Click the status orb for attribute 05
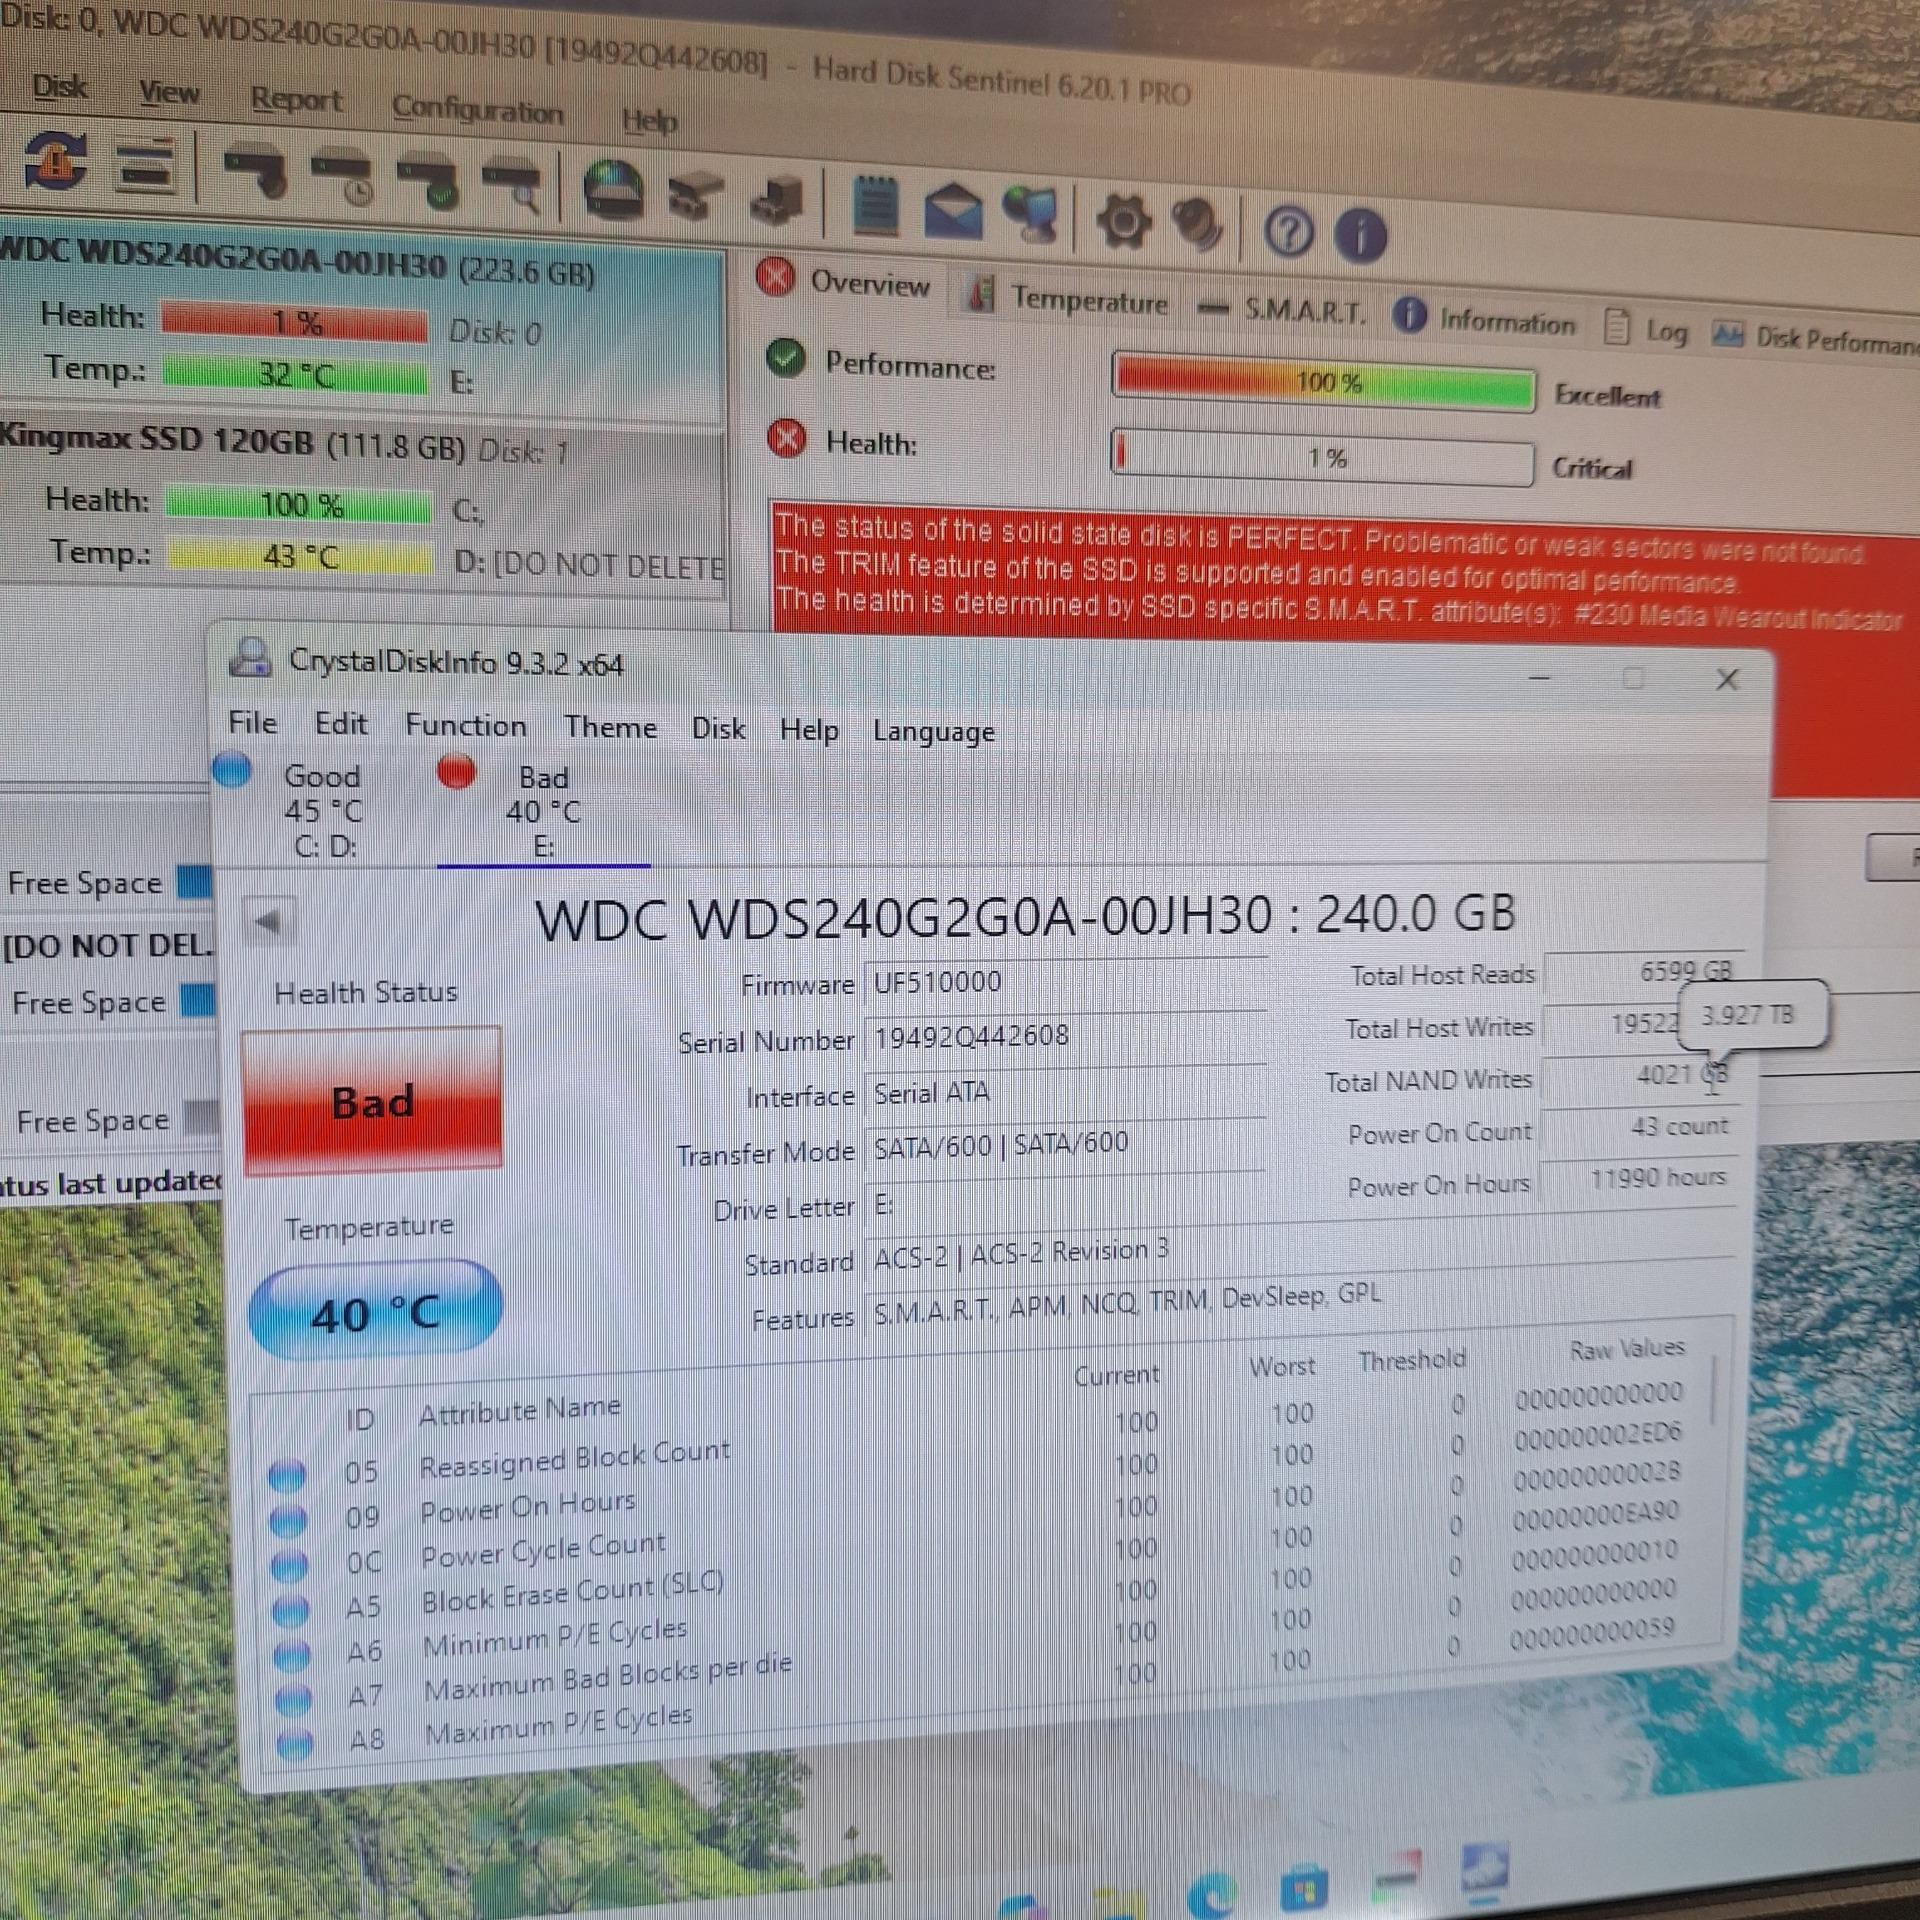 288,1475
